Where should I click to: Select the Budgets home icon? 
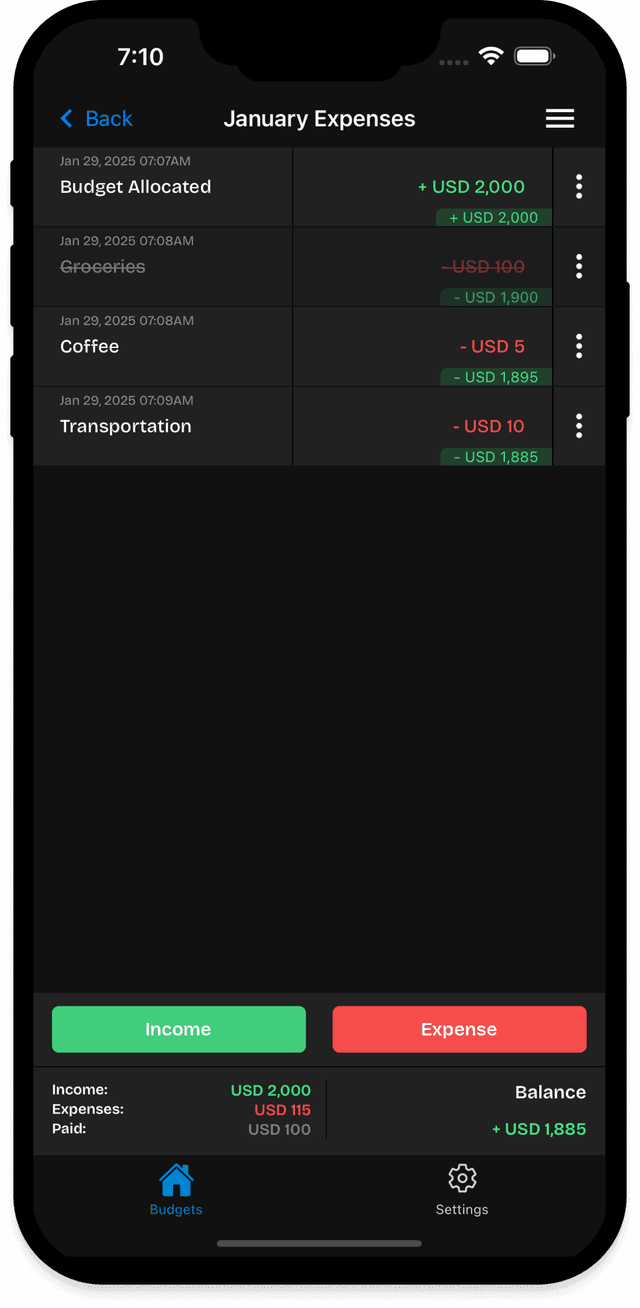click(x=176, y=1179)
